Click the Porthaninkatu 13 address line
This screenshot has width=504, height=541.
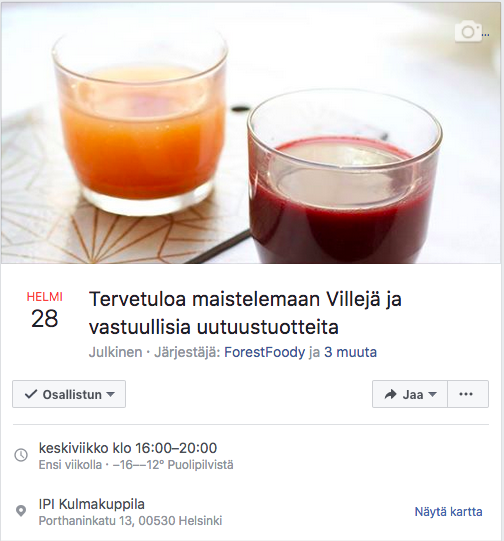pyautogui.click(x=130, y=520)
